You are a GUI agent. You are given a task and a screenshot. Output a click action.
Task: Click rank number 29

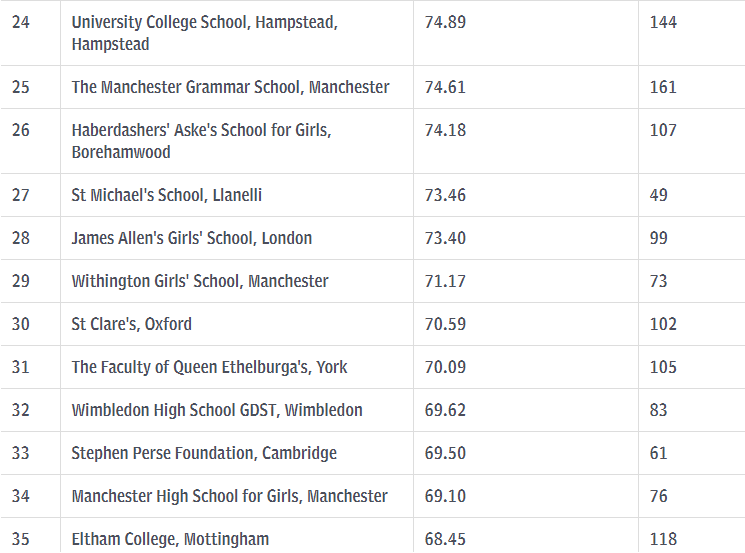[x=21, y=281]
